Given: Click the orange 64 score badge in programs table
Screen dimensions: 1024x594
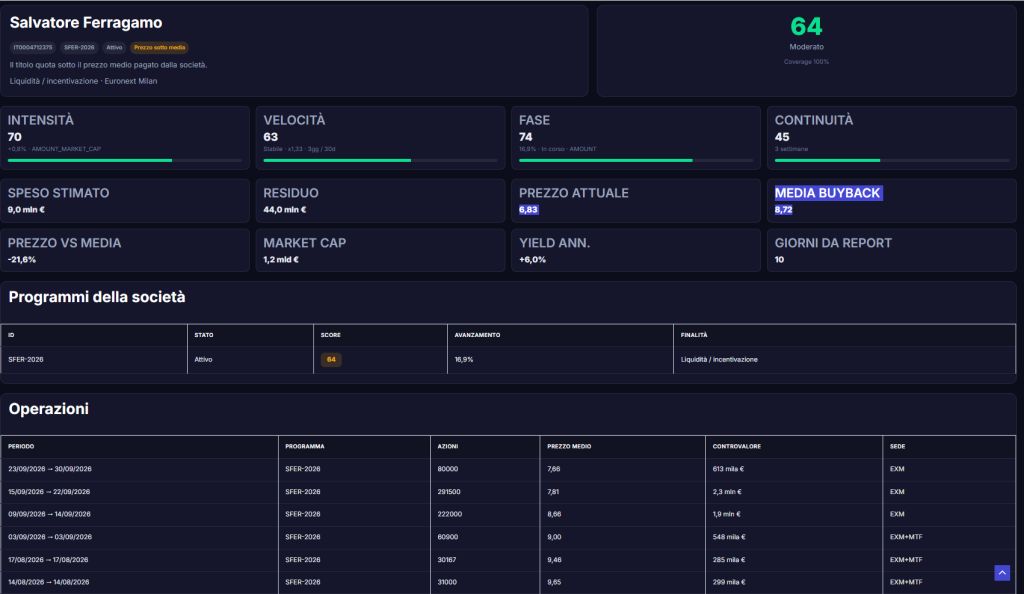Looking at the screenshot, I should pyautogui.click(x=331, y=360).
